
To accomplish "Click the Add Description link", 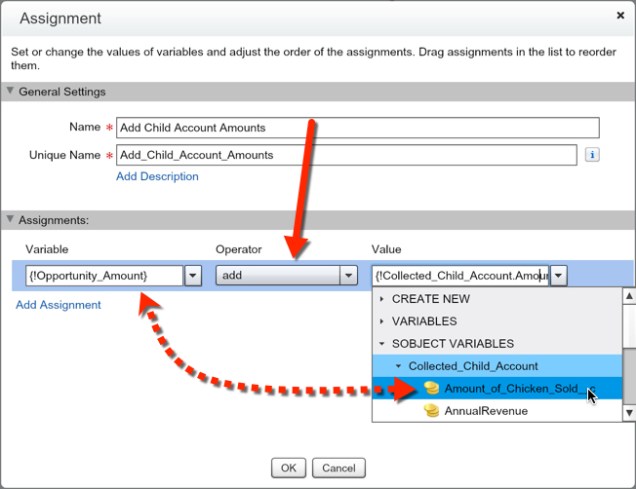I will pos(157,176).
